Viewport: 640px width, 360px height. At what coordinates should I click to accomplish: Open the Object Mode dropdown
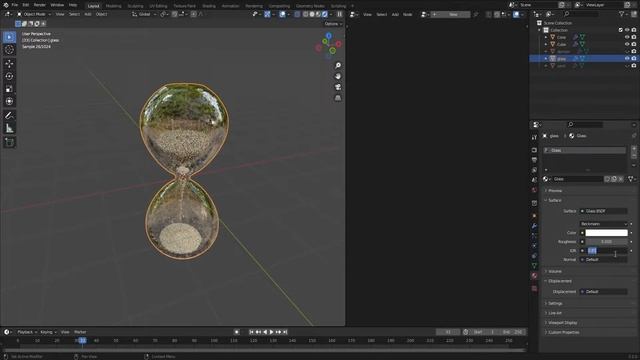click(34, 14)
